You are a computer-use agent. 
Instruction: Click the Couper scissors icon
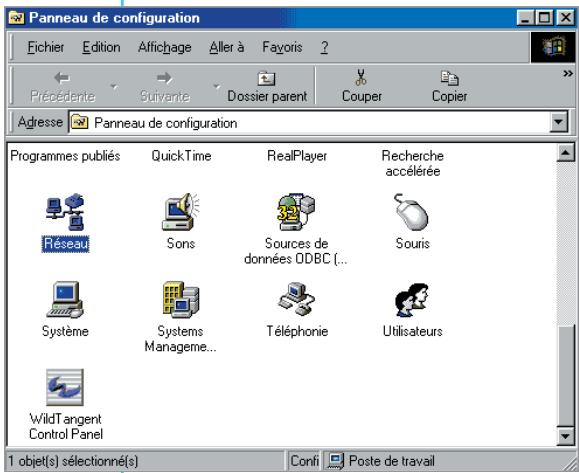(361, 78)
